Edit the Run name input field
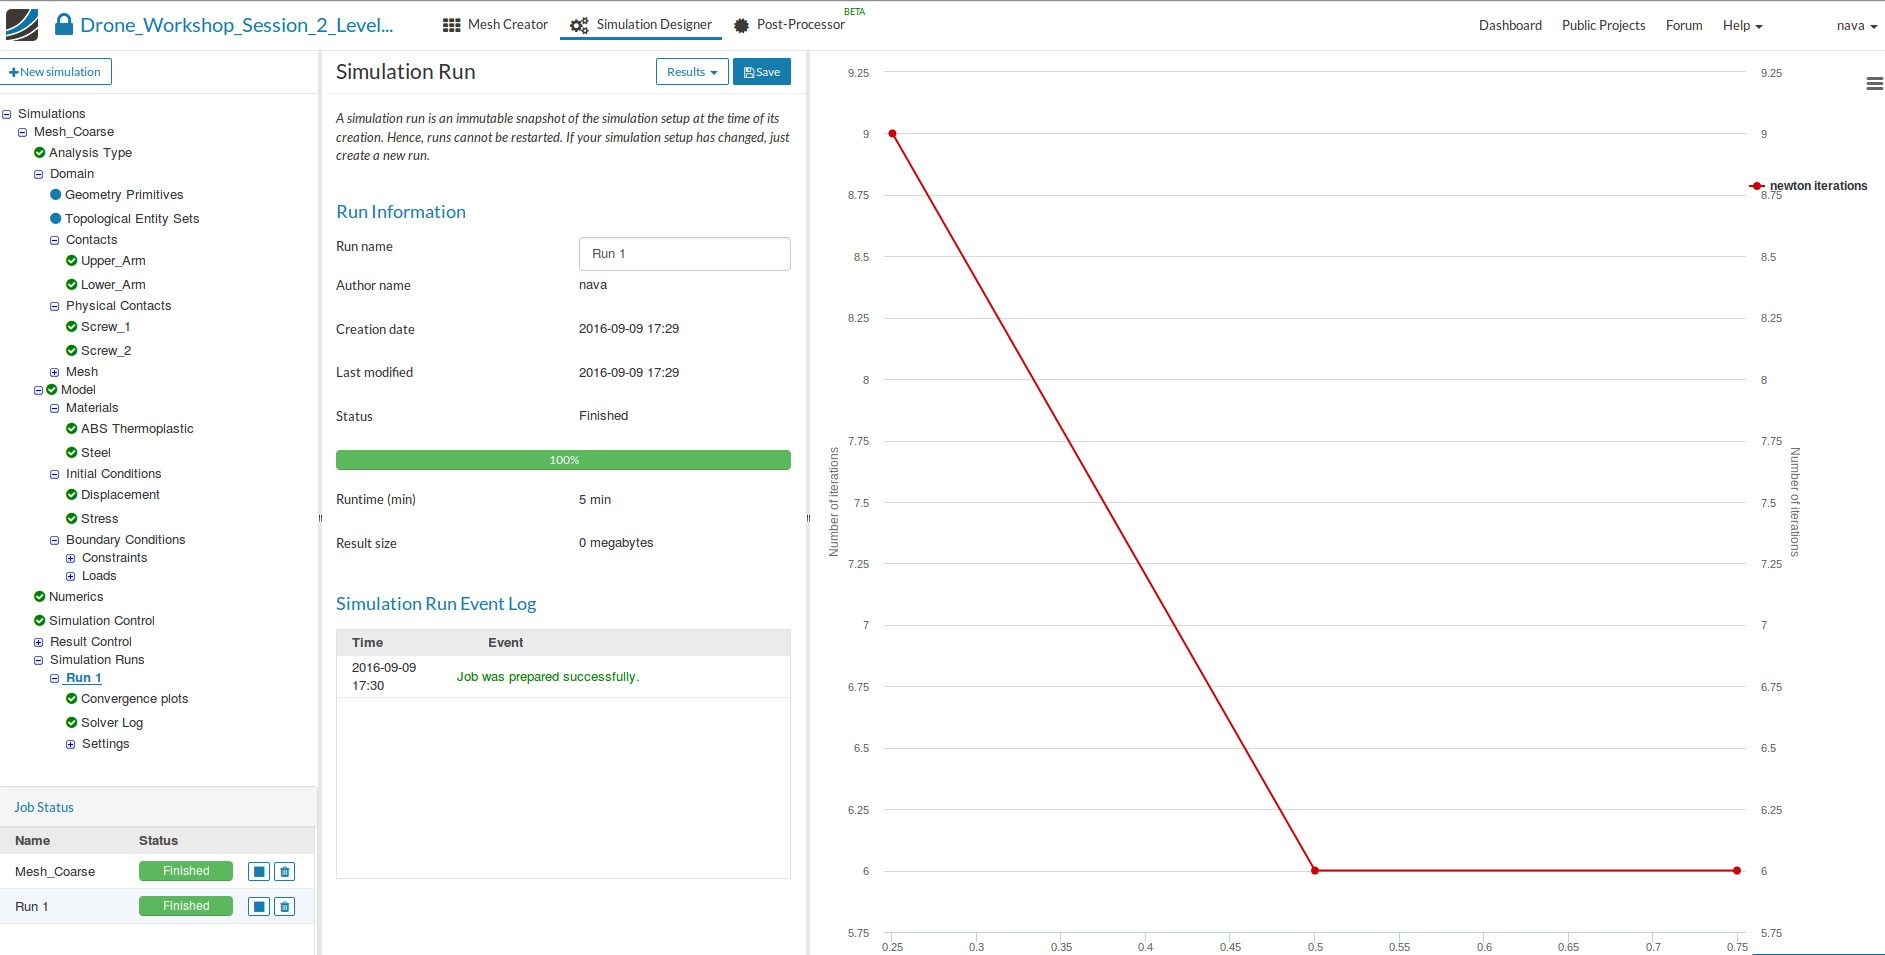This screenshot has height=955, width=1885. click(x=685, y=254)
